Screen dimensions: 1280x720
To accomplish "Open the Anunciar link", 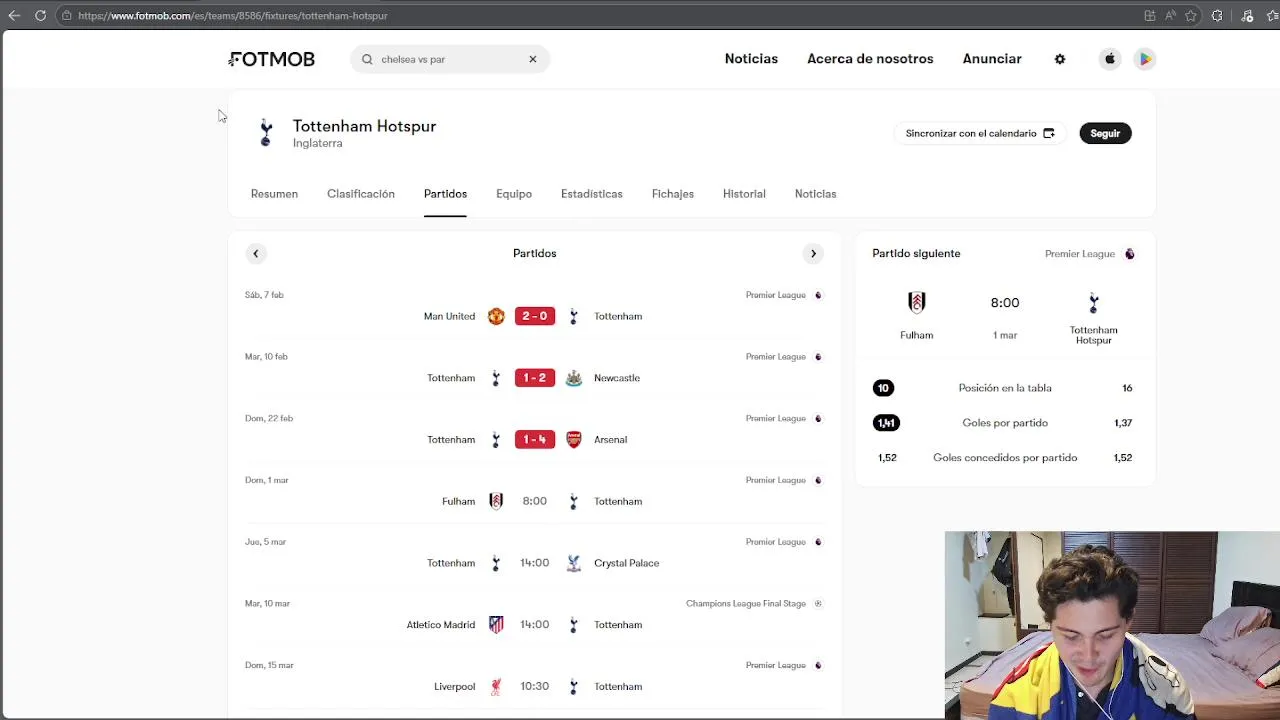I will tap(992, 59).
